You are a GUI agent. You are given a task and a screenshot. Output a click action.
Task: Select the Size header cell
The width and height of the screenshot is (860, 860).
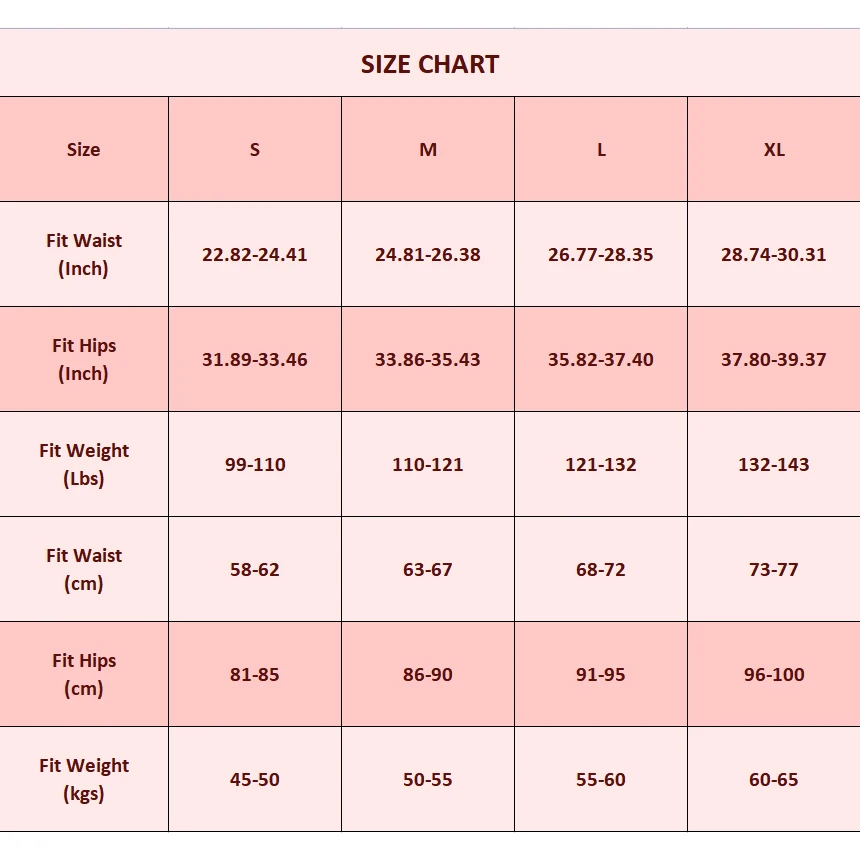tap(84, 149)
